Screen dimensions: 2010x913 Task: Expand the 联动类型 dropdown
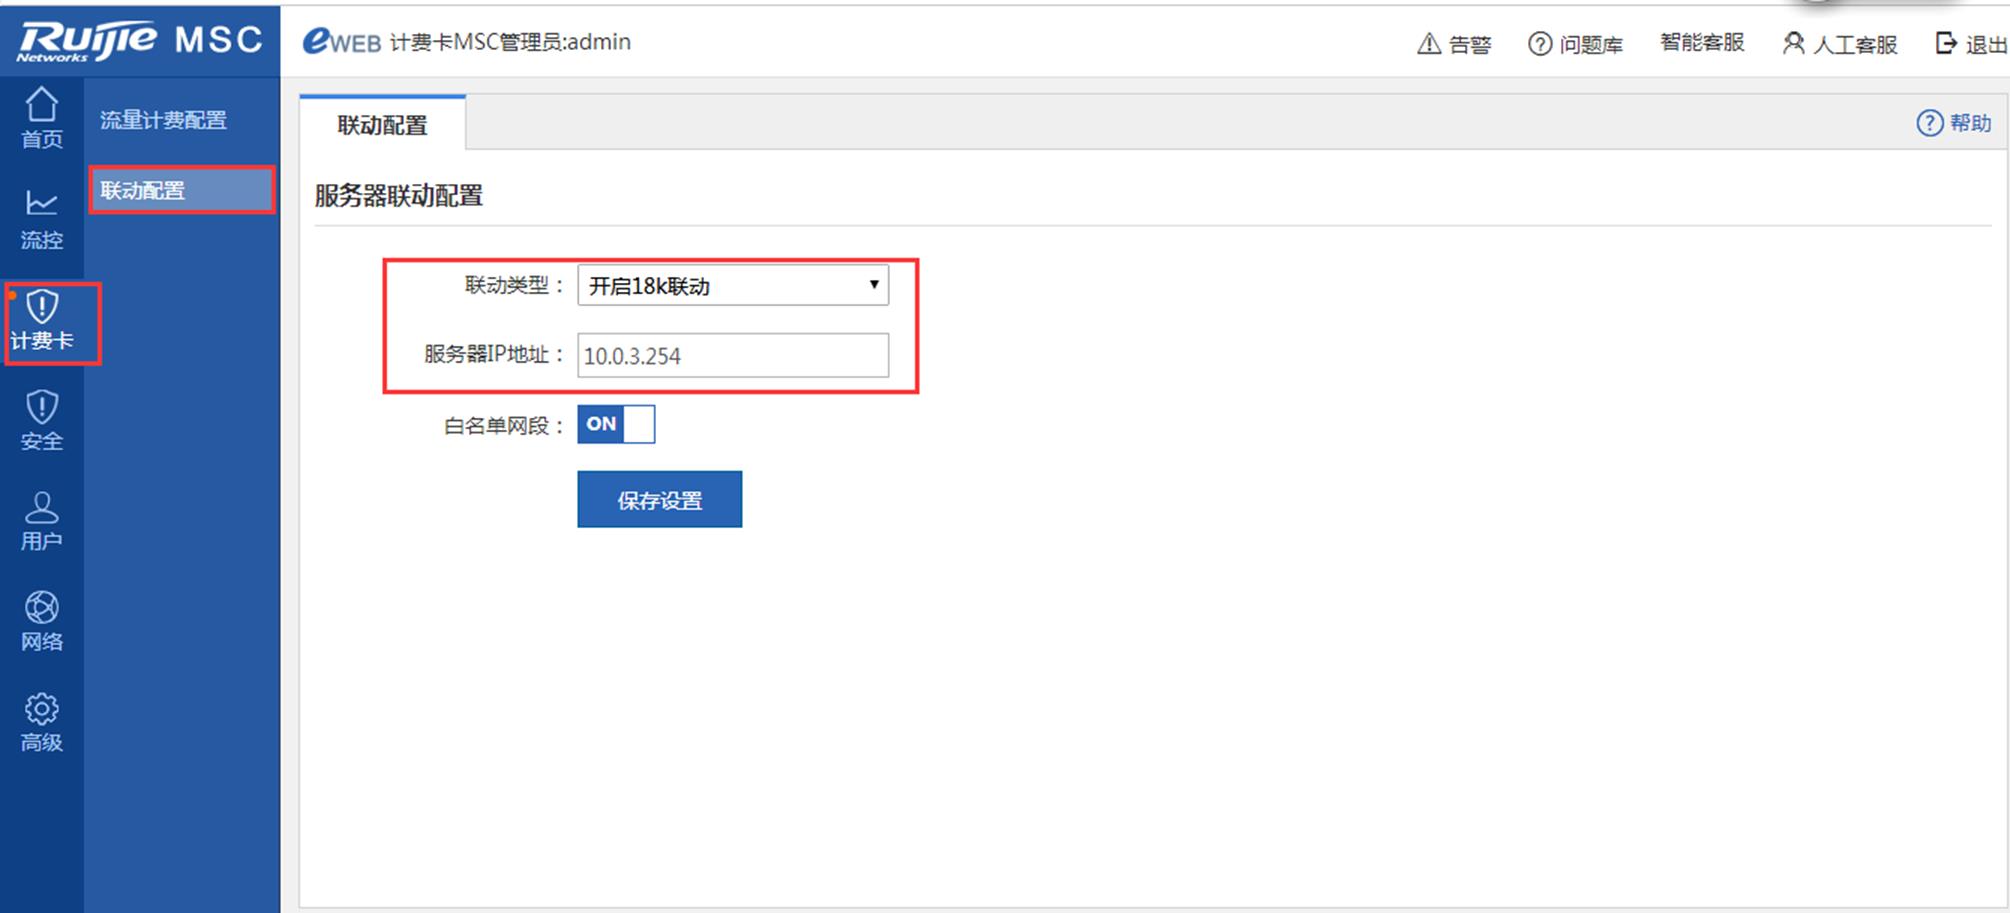(x=732, y=286)
